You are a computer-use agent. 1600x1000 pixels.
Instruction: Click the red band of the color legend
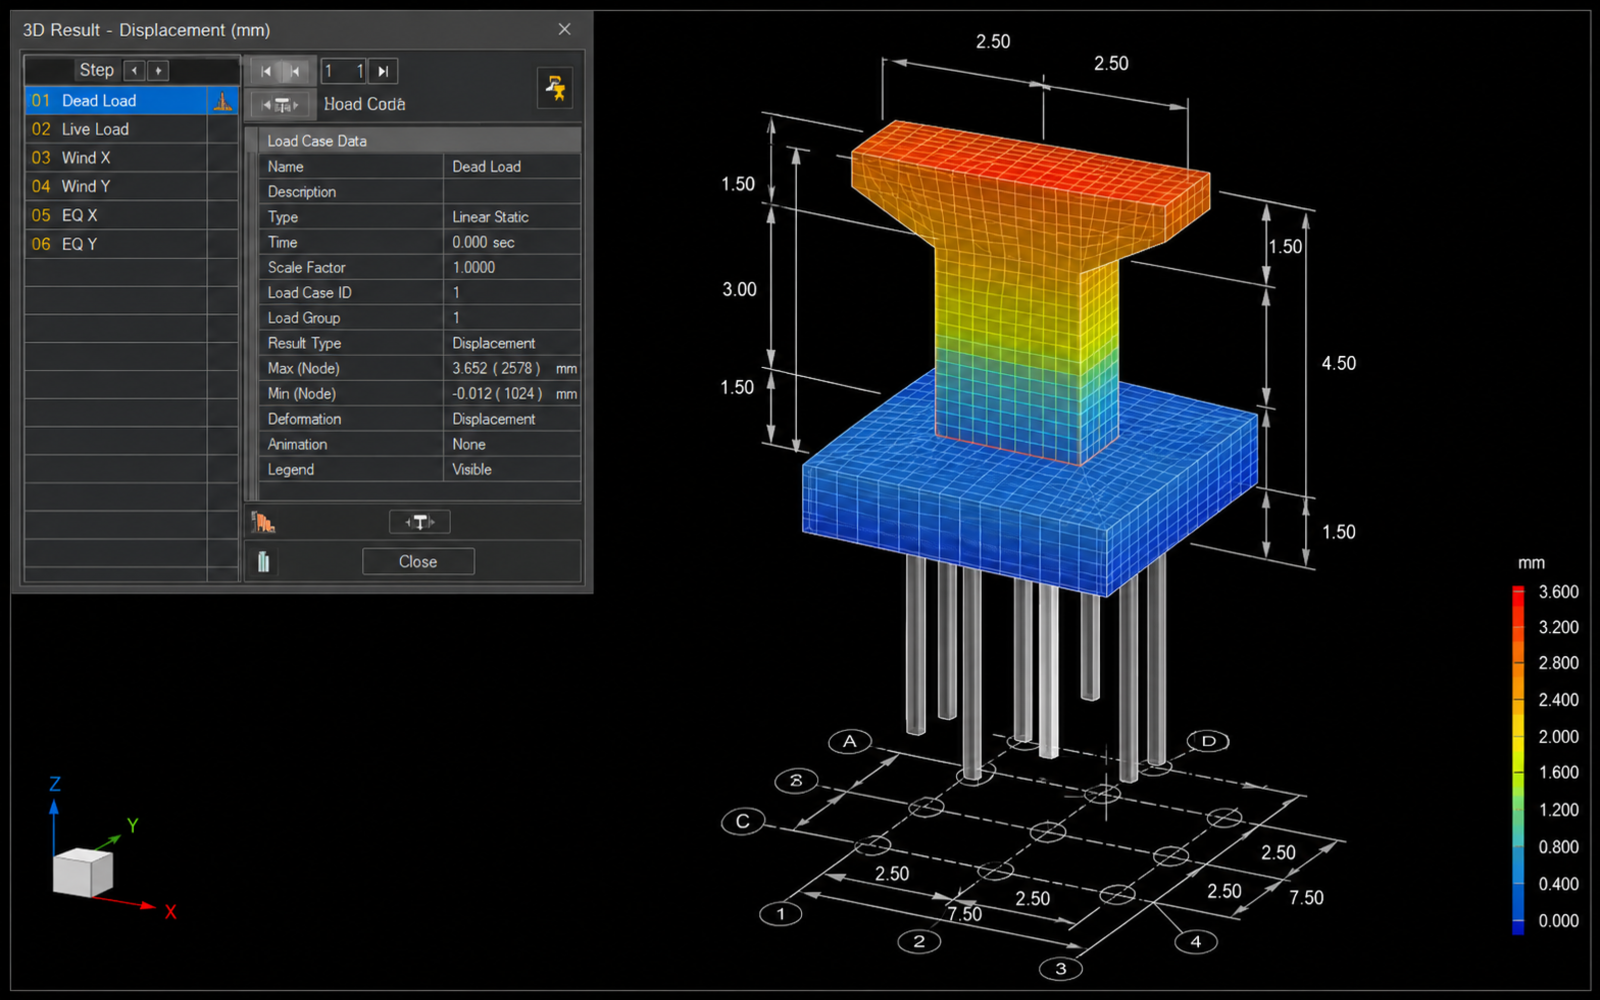click(1518, 606)
